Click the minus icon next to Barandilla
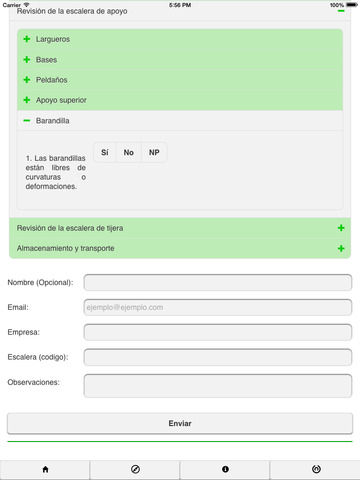Screen dimensions: 360x480 (27, 120)
